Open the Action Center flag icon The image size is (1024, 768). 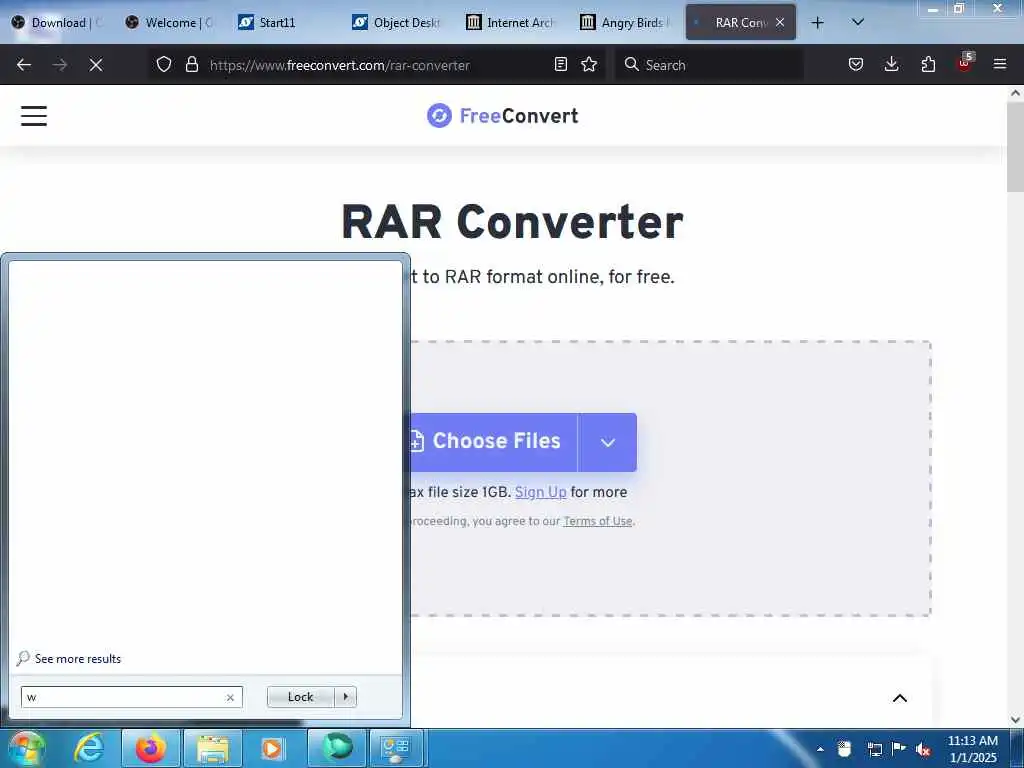[899, 749]
